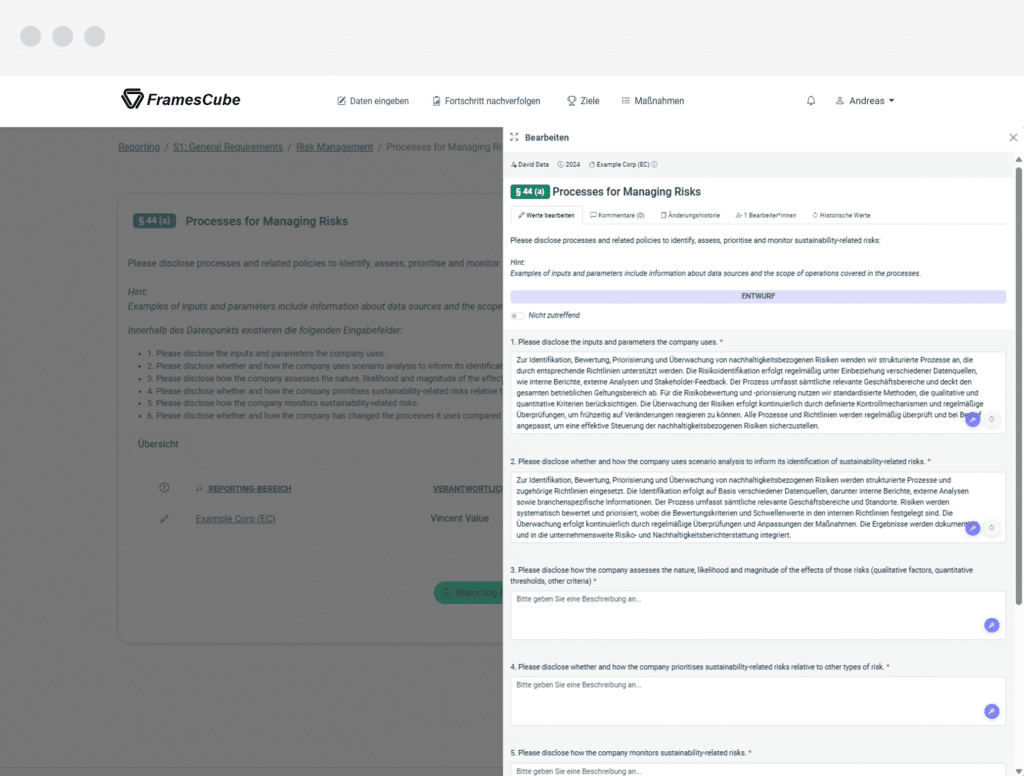Click AI magic wand in question 3 field

click(991, 625)
